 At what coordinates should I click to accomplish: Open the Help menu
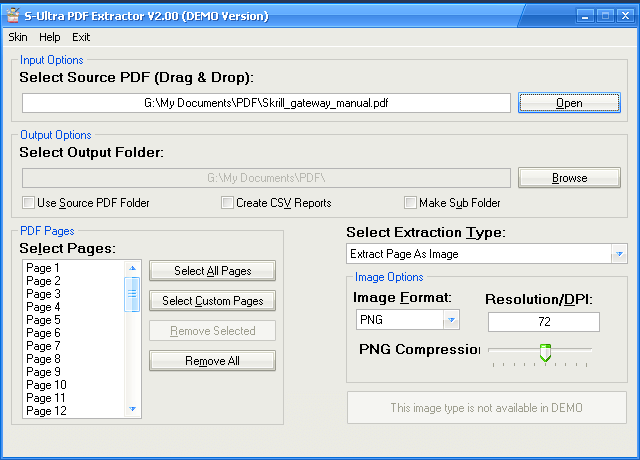point(50,37)
